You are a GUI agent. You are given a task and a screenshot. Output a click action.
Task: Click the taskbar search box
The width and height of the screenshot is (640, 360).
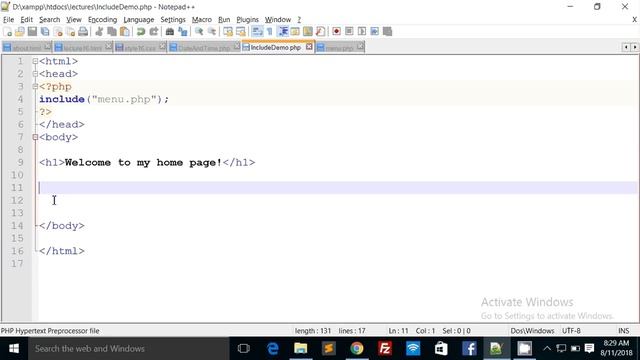129,349
